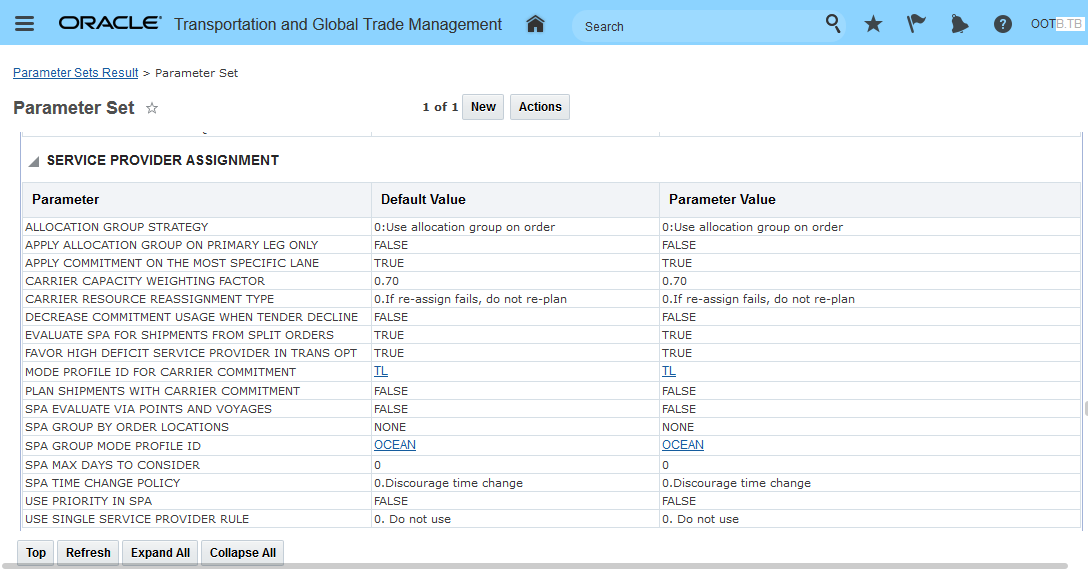
Task: Open the flags icon in header
Action: [x=916, y=24]
